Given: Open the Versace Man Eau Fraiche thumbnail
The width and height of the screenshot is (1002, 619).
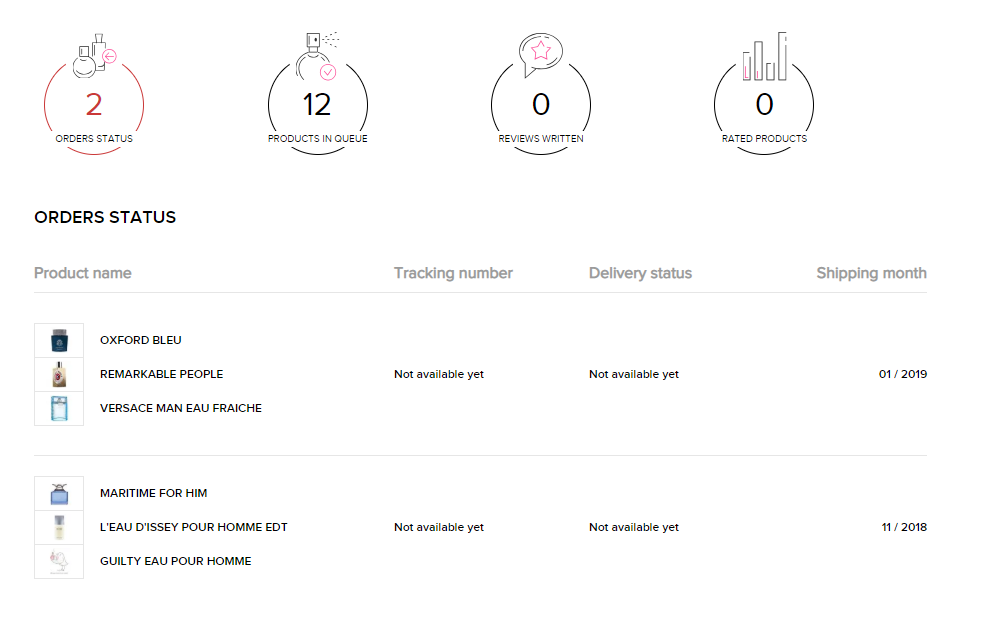Looking at the screenshot, I should [59, 408].
